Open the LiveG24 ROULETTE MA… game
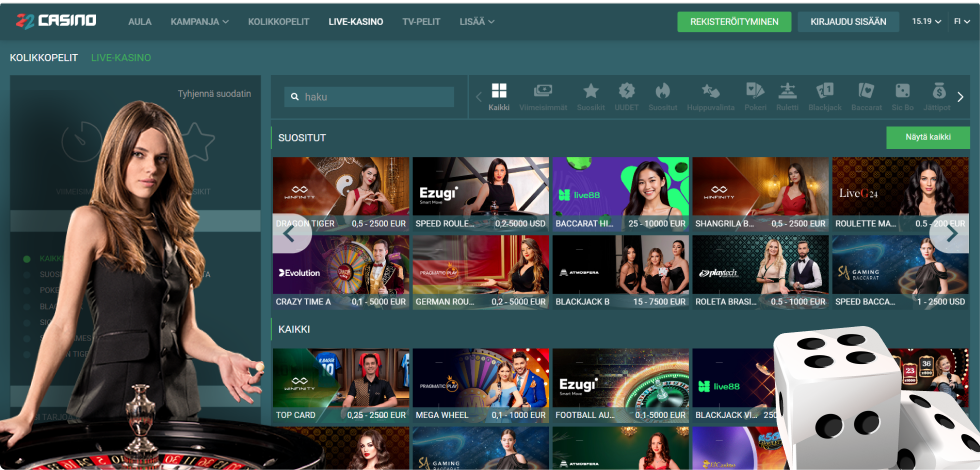 (901, 194)
